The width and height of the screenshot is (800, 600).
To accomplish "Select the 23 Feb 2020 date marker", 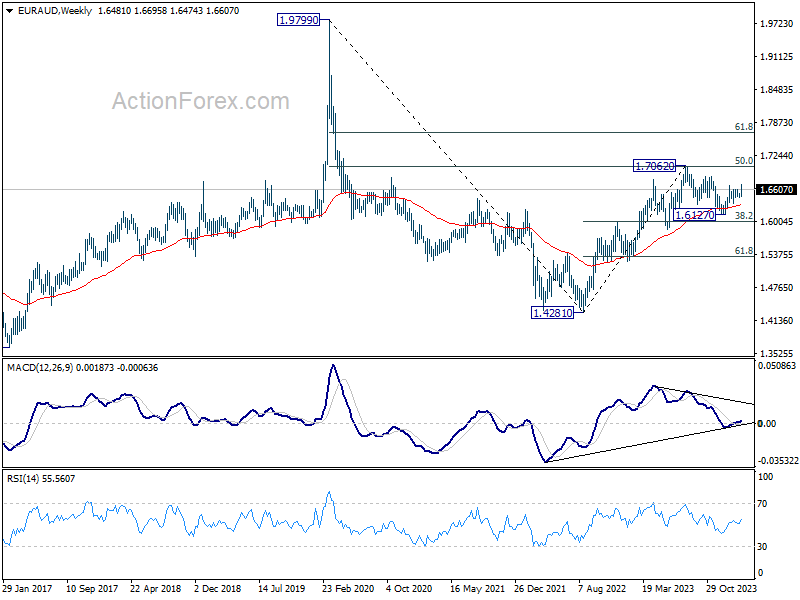I will (x=348, y=588).
